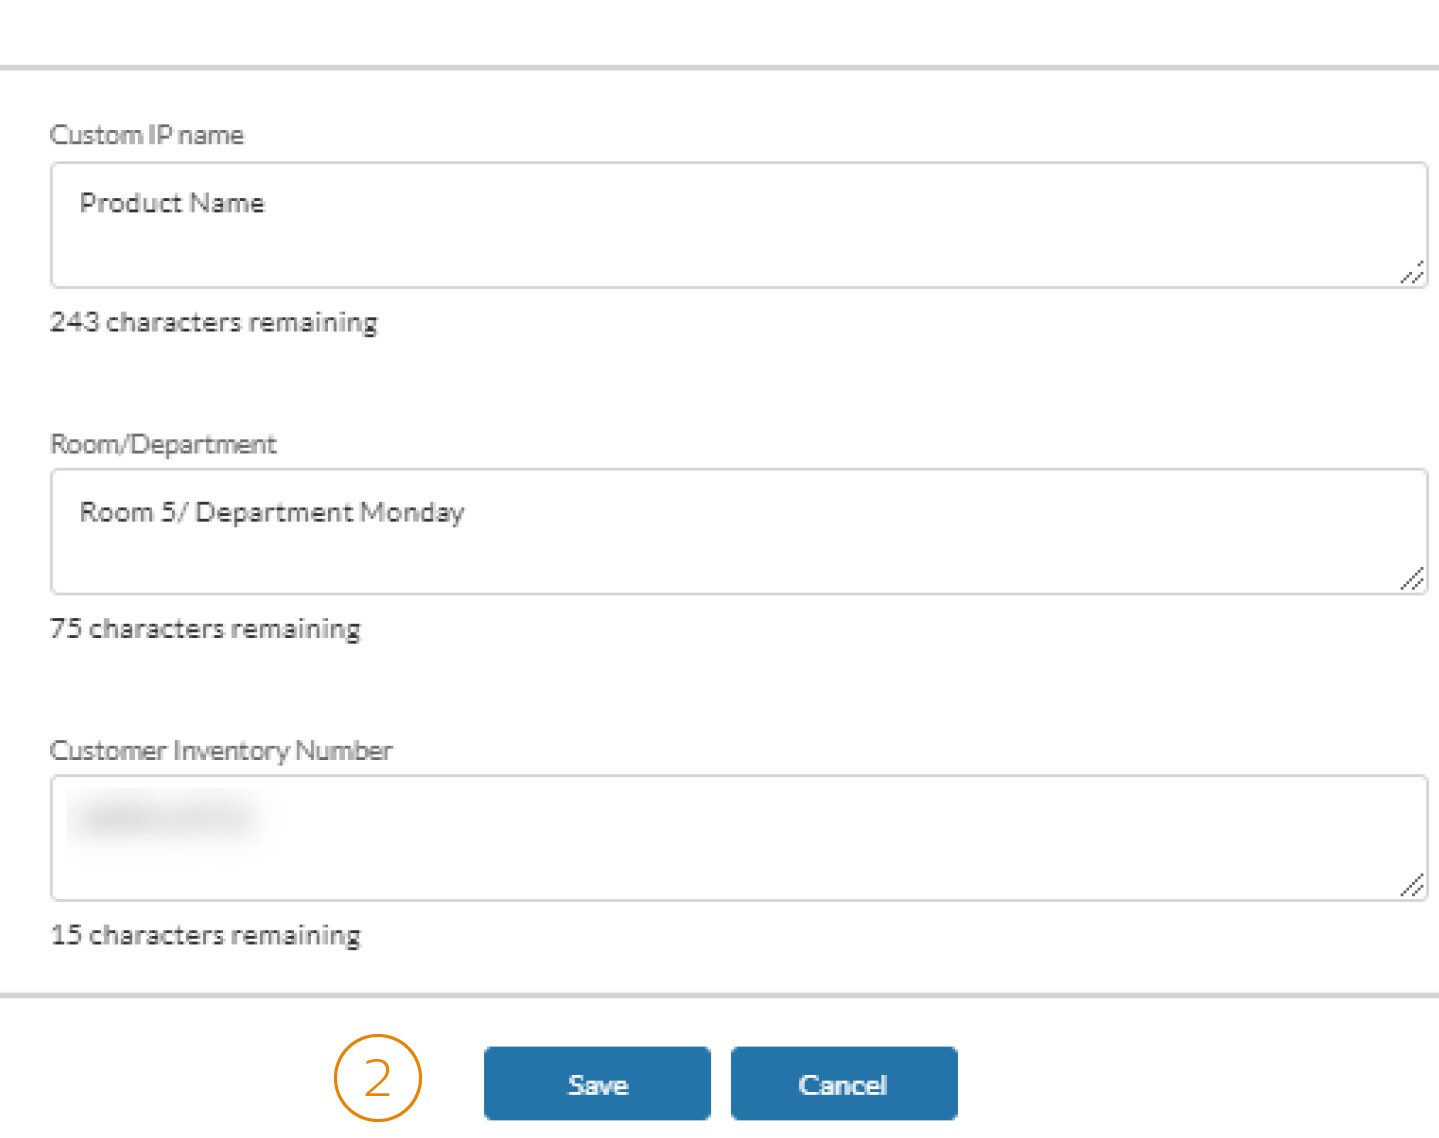
Task: Click the "Custom IP name" field label
Action: (147, 135)
